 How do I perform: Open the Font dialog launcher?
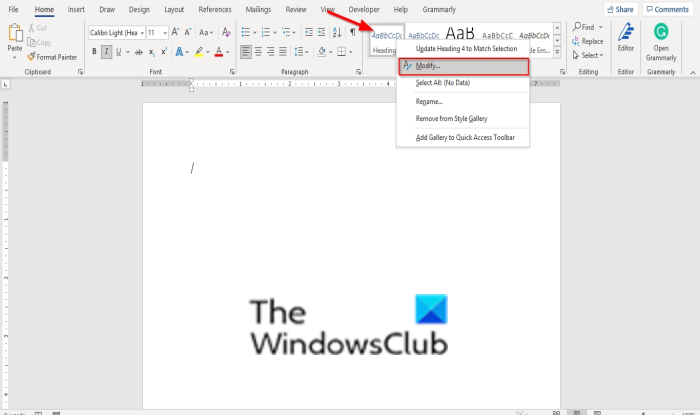click(x=232, y=72)
